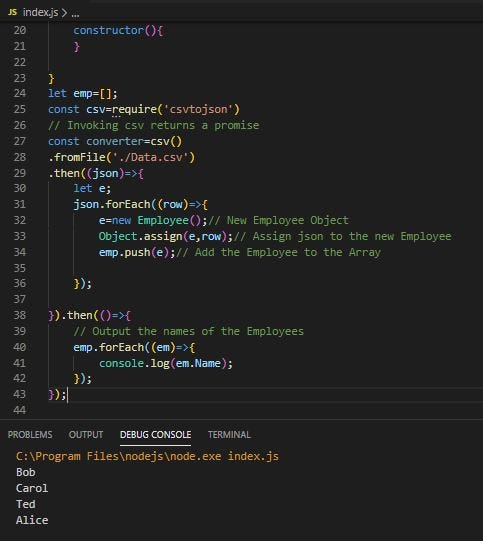Click 'Employee()' on line 32
The width and height of the screenshot is (483, 541).
[169, 220]
